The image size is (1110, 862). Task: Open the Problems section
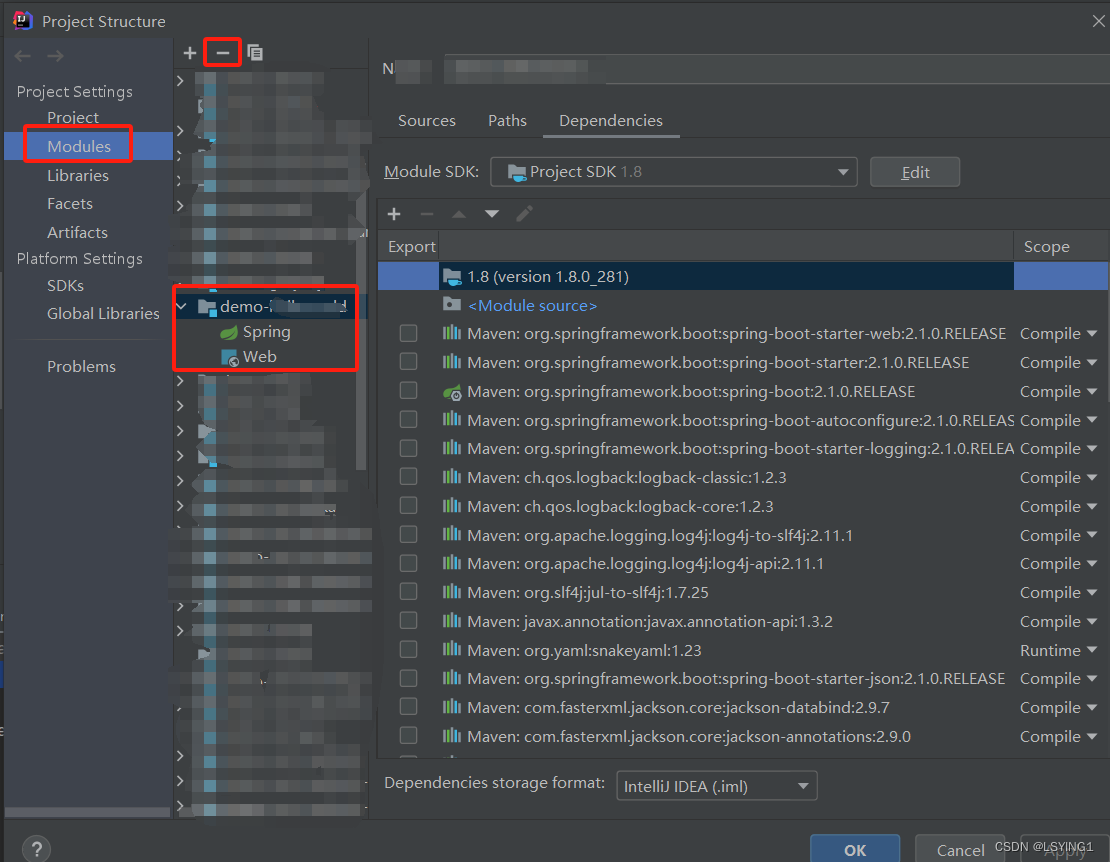[81, 367]
